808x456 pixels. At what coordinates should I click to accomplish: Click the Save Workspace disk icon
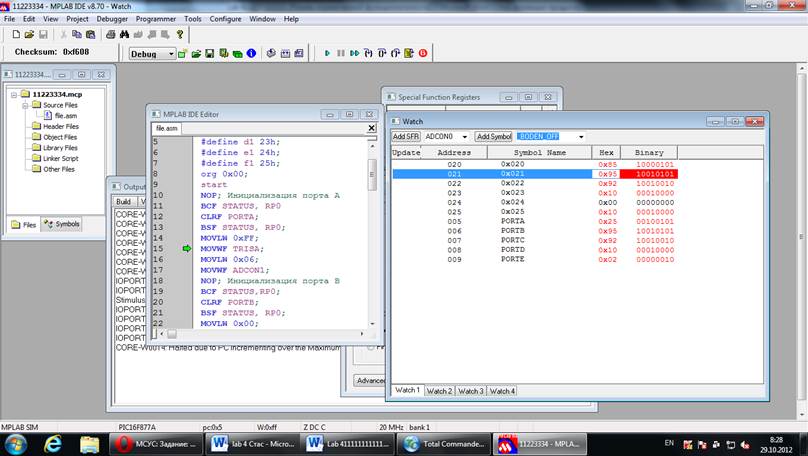[209, 53]
